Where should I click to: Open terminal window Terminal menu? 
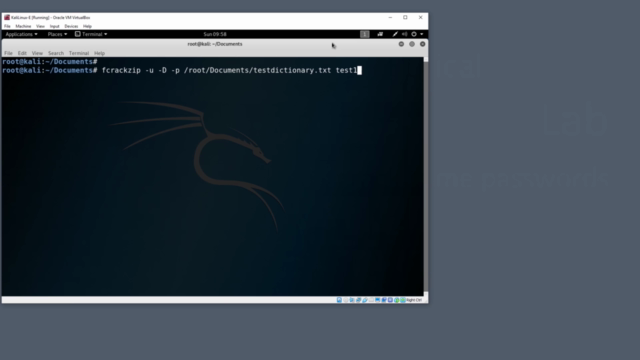coord(79,53)
